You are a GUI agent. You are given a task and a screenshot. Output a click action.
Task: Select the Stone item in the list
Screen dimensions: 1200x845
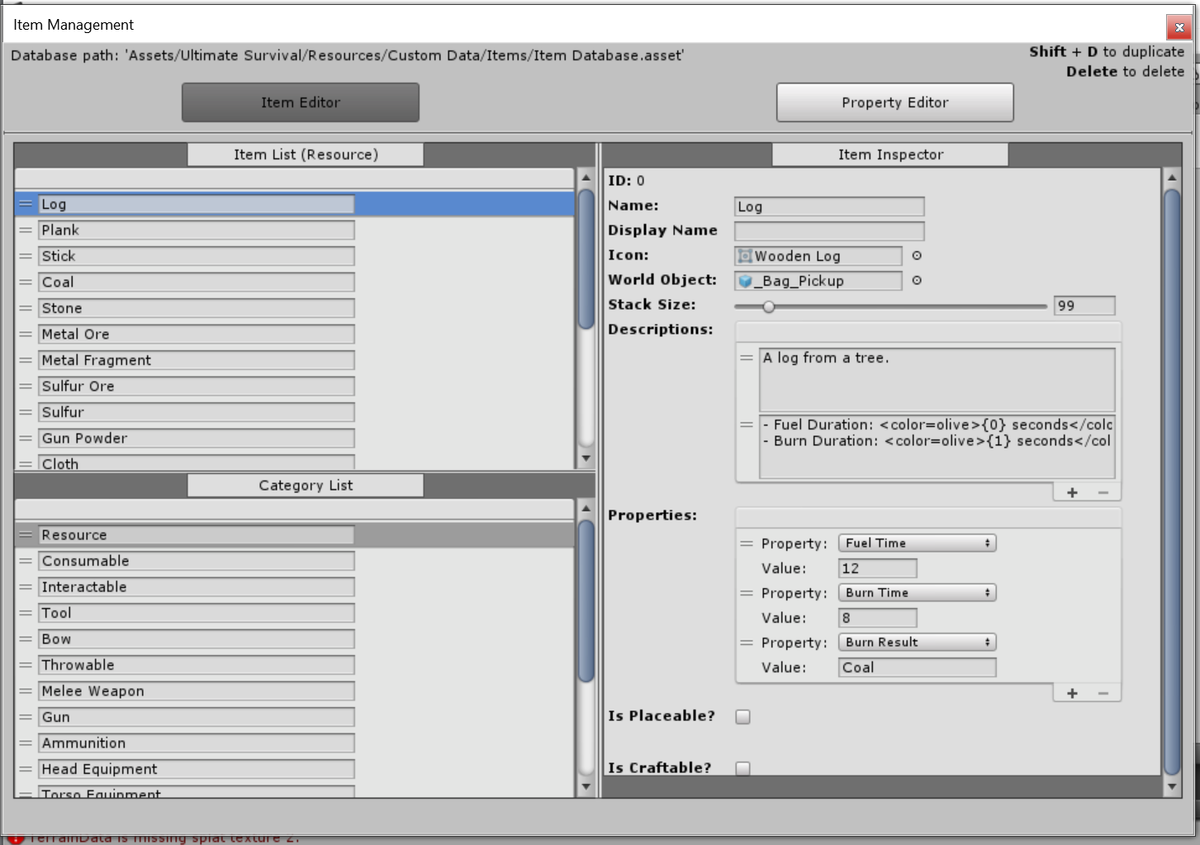(196, 308)
